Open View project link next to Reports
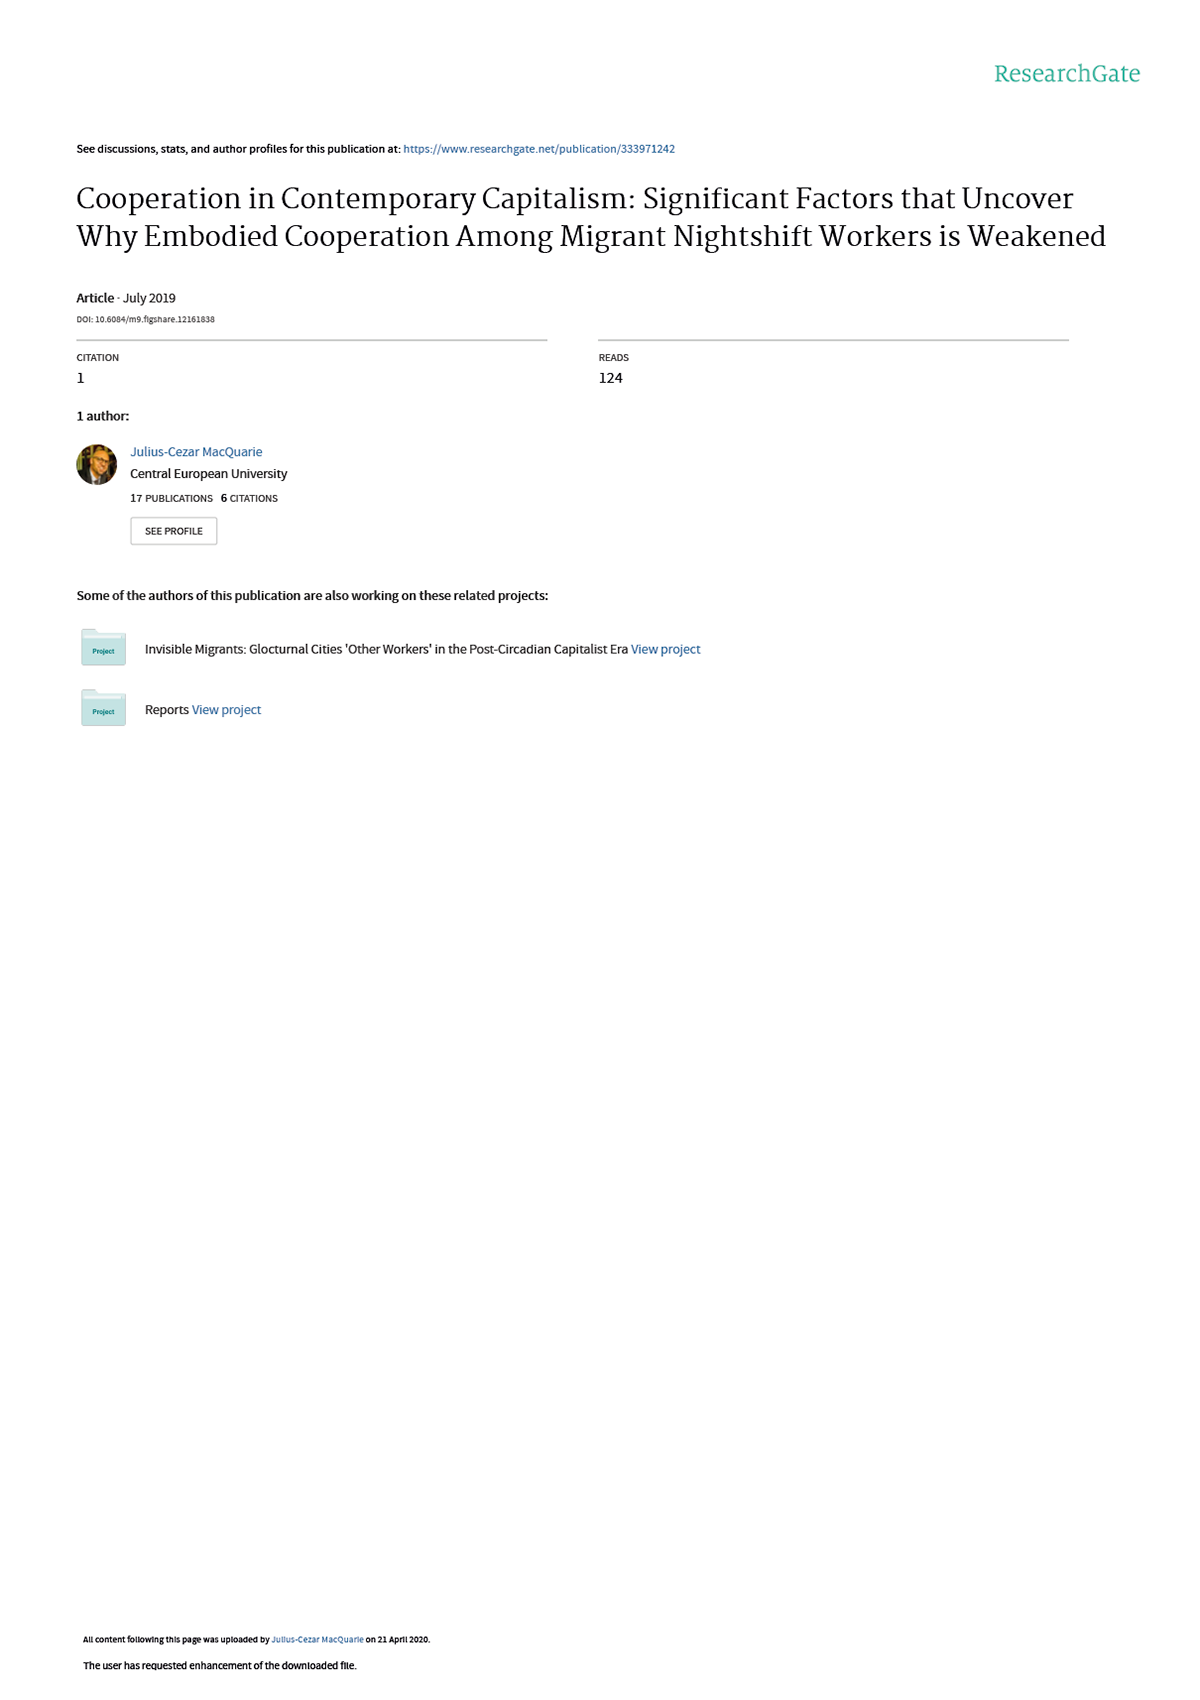1200x1700 pixels. click(227, 710)
